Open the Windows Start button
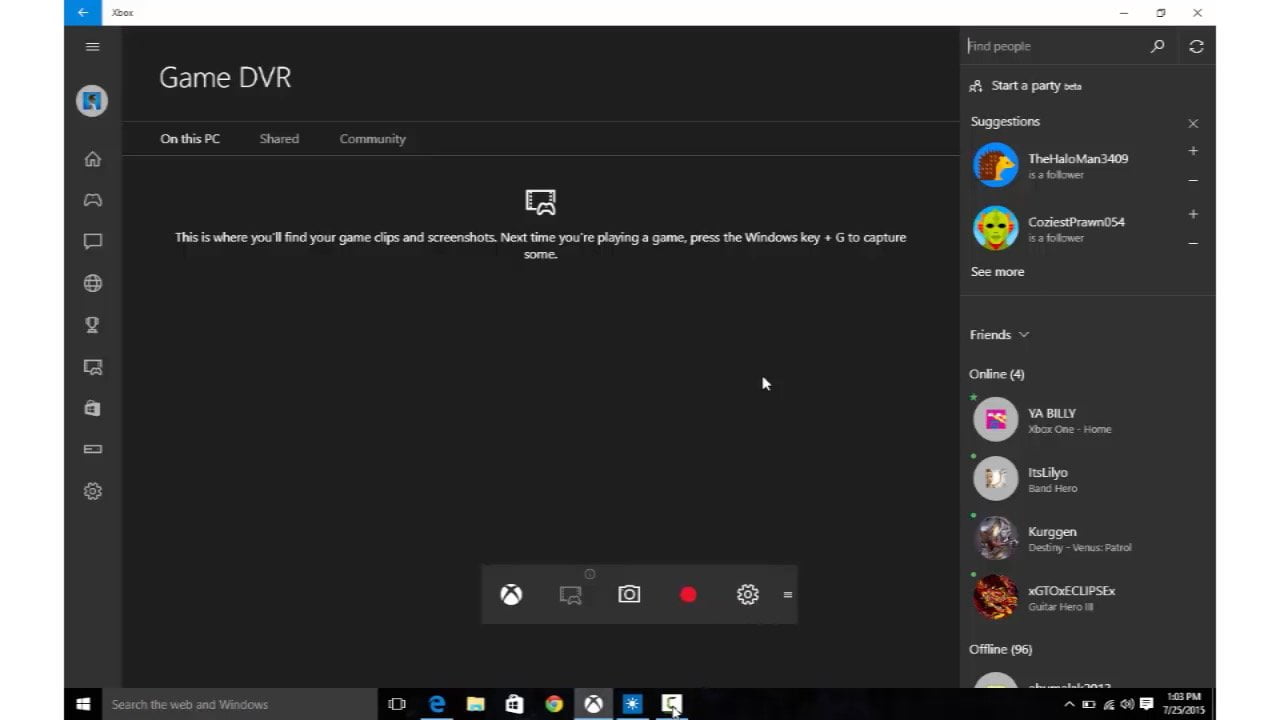The width and height of the screenshot is (1280, 720). pos(83,704)
